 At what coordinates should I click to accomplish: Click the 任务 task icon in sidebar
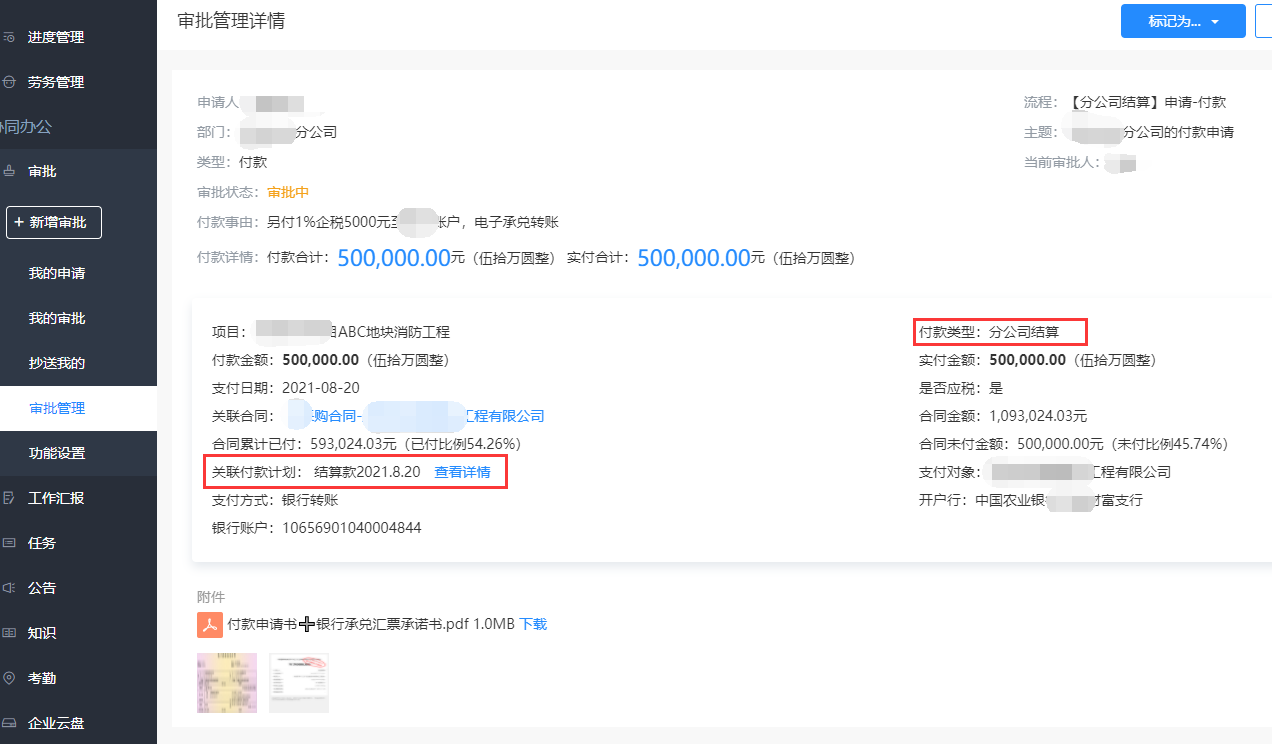(9, 543)
